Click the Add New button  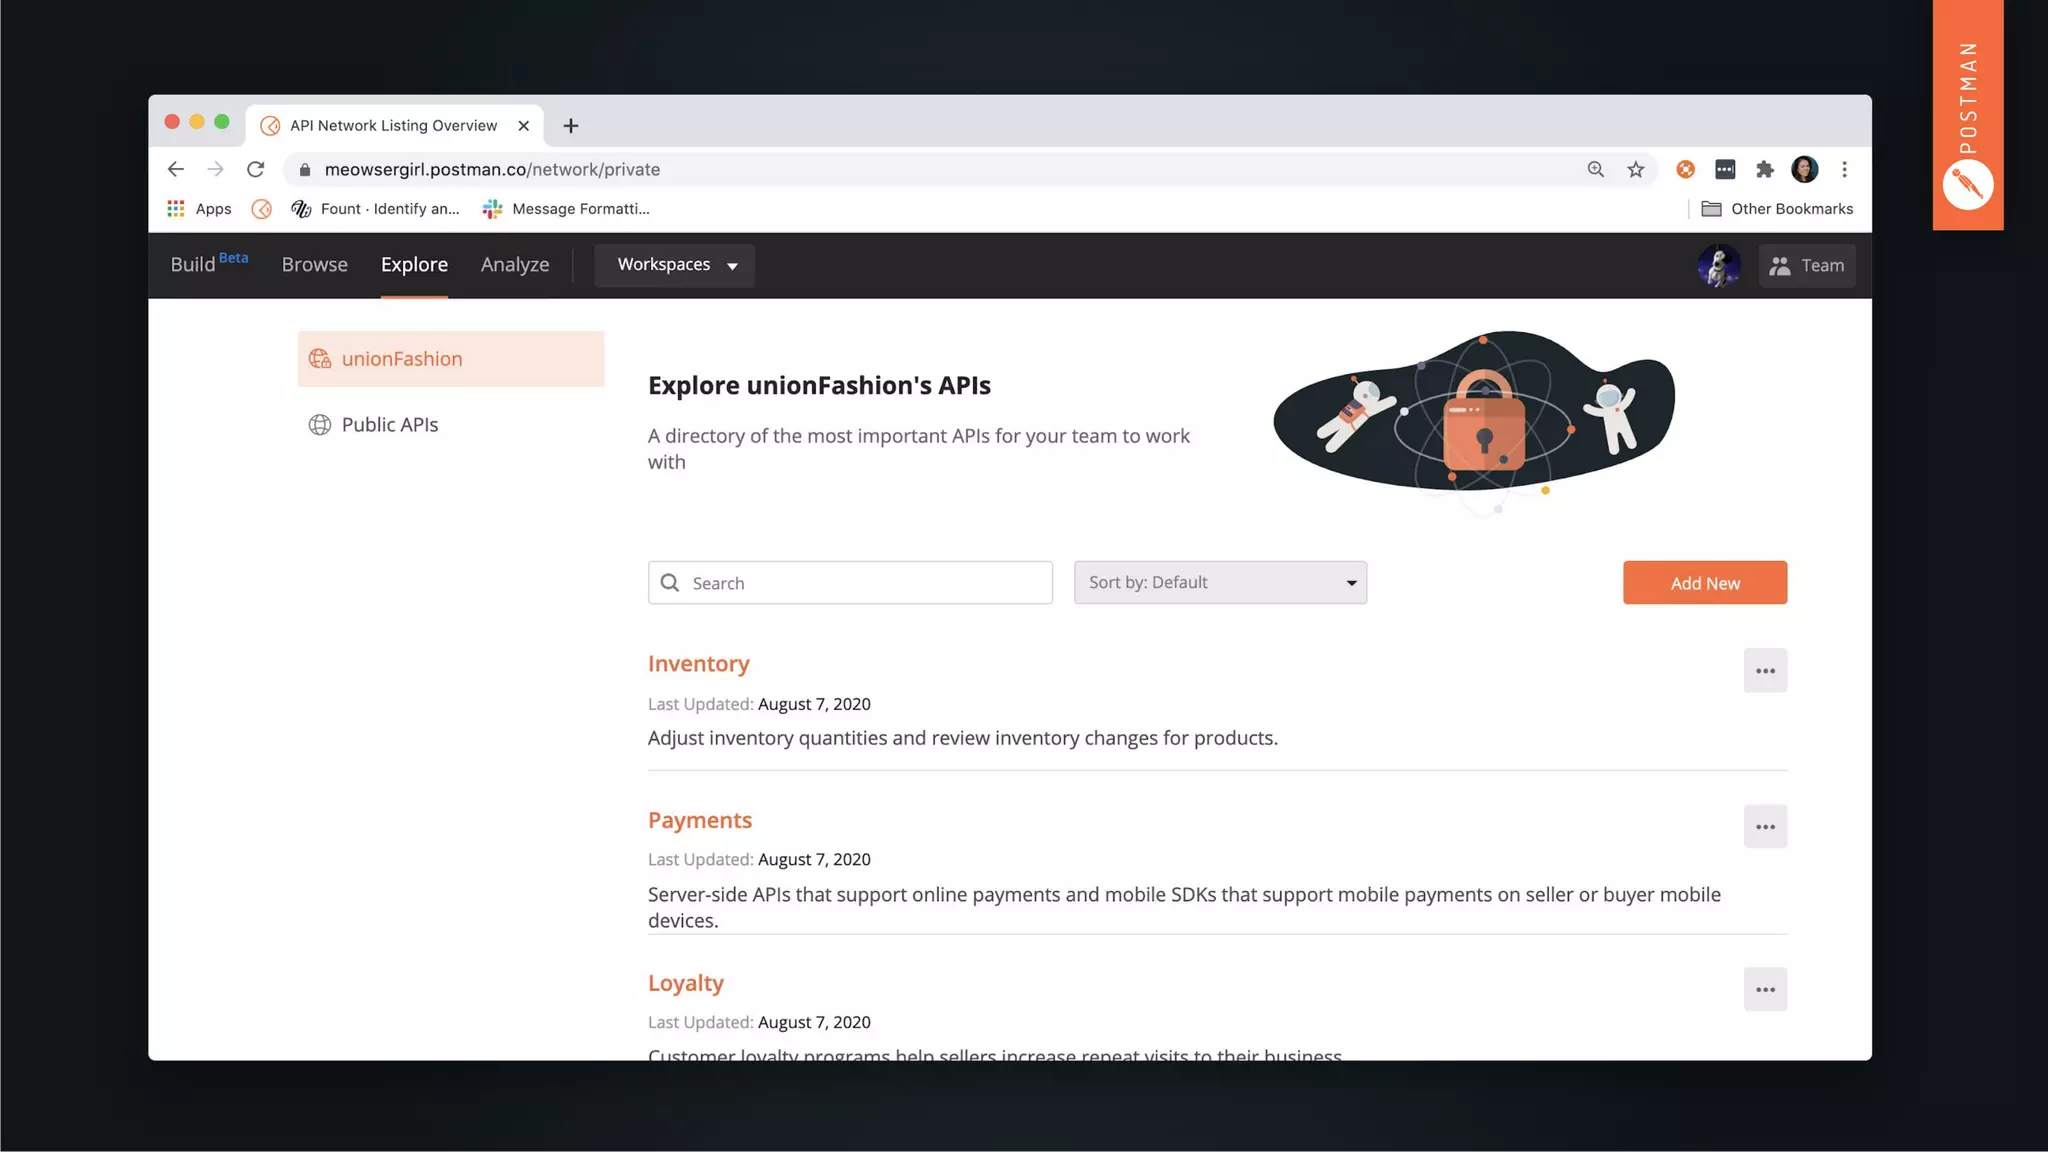tap(1704, 582)
